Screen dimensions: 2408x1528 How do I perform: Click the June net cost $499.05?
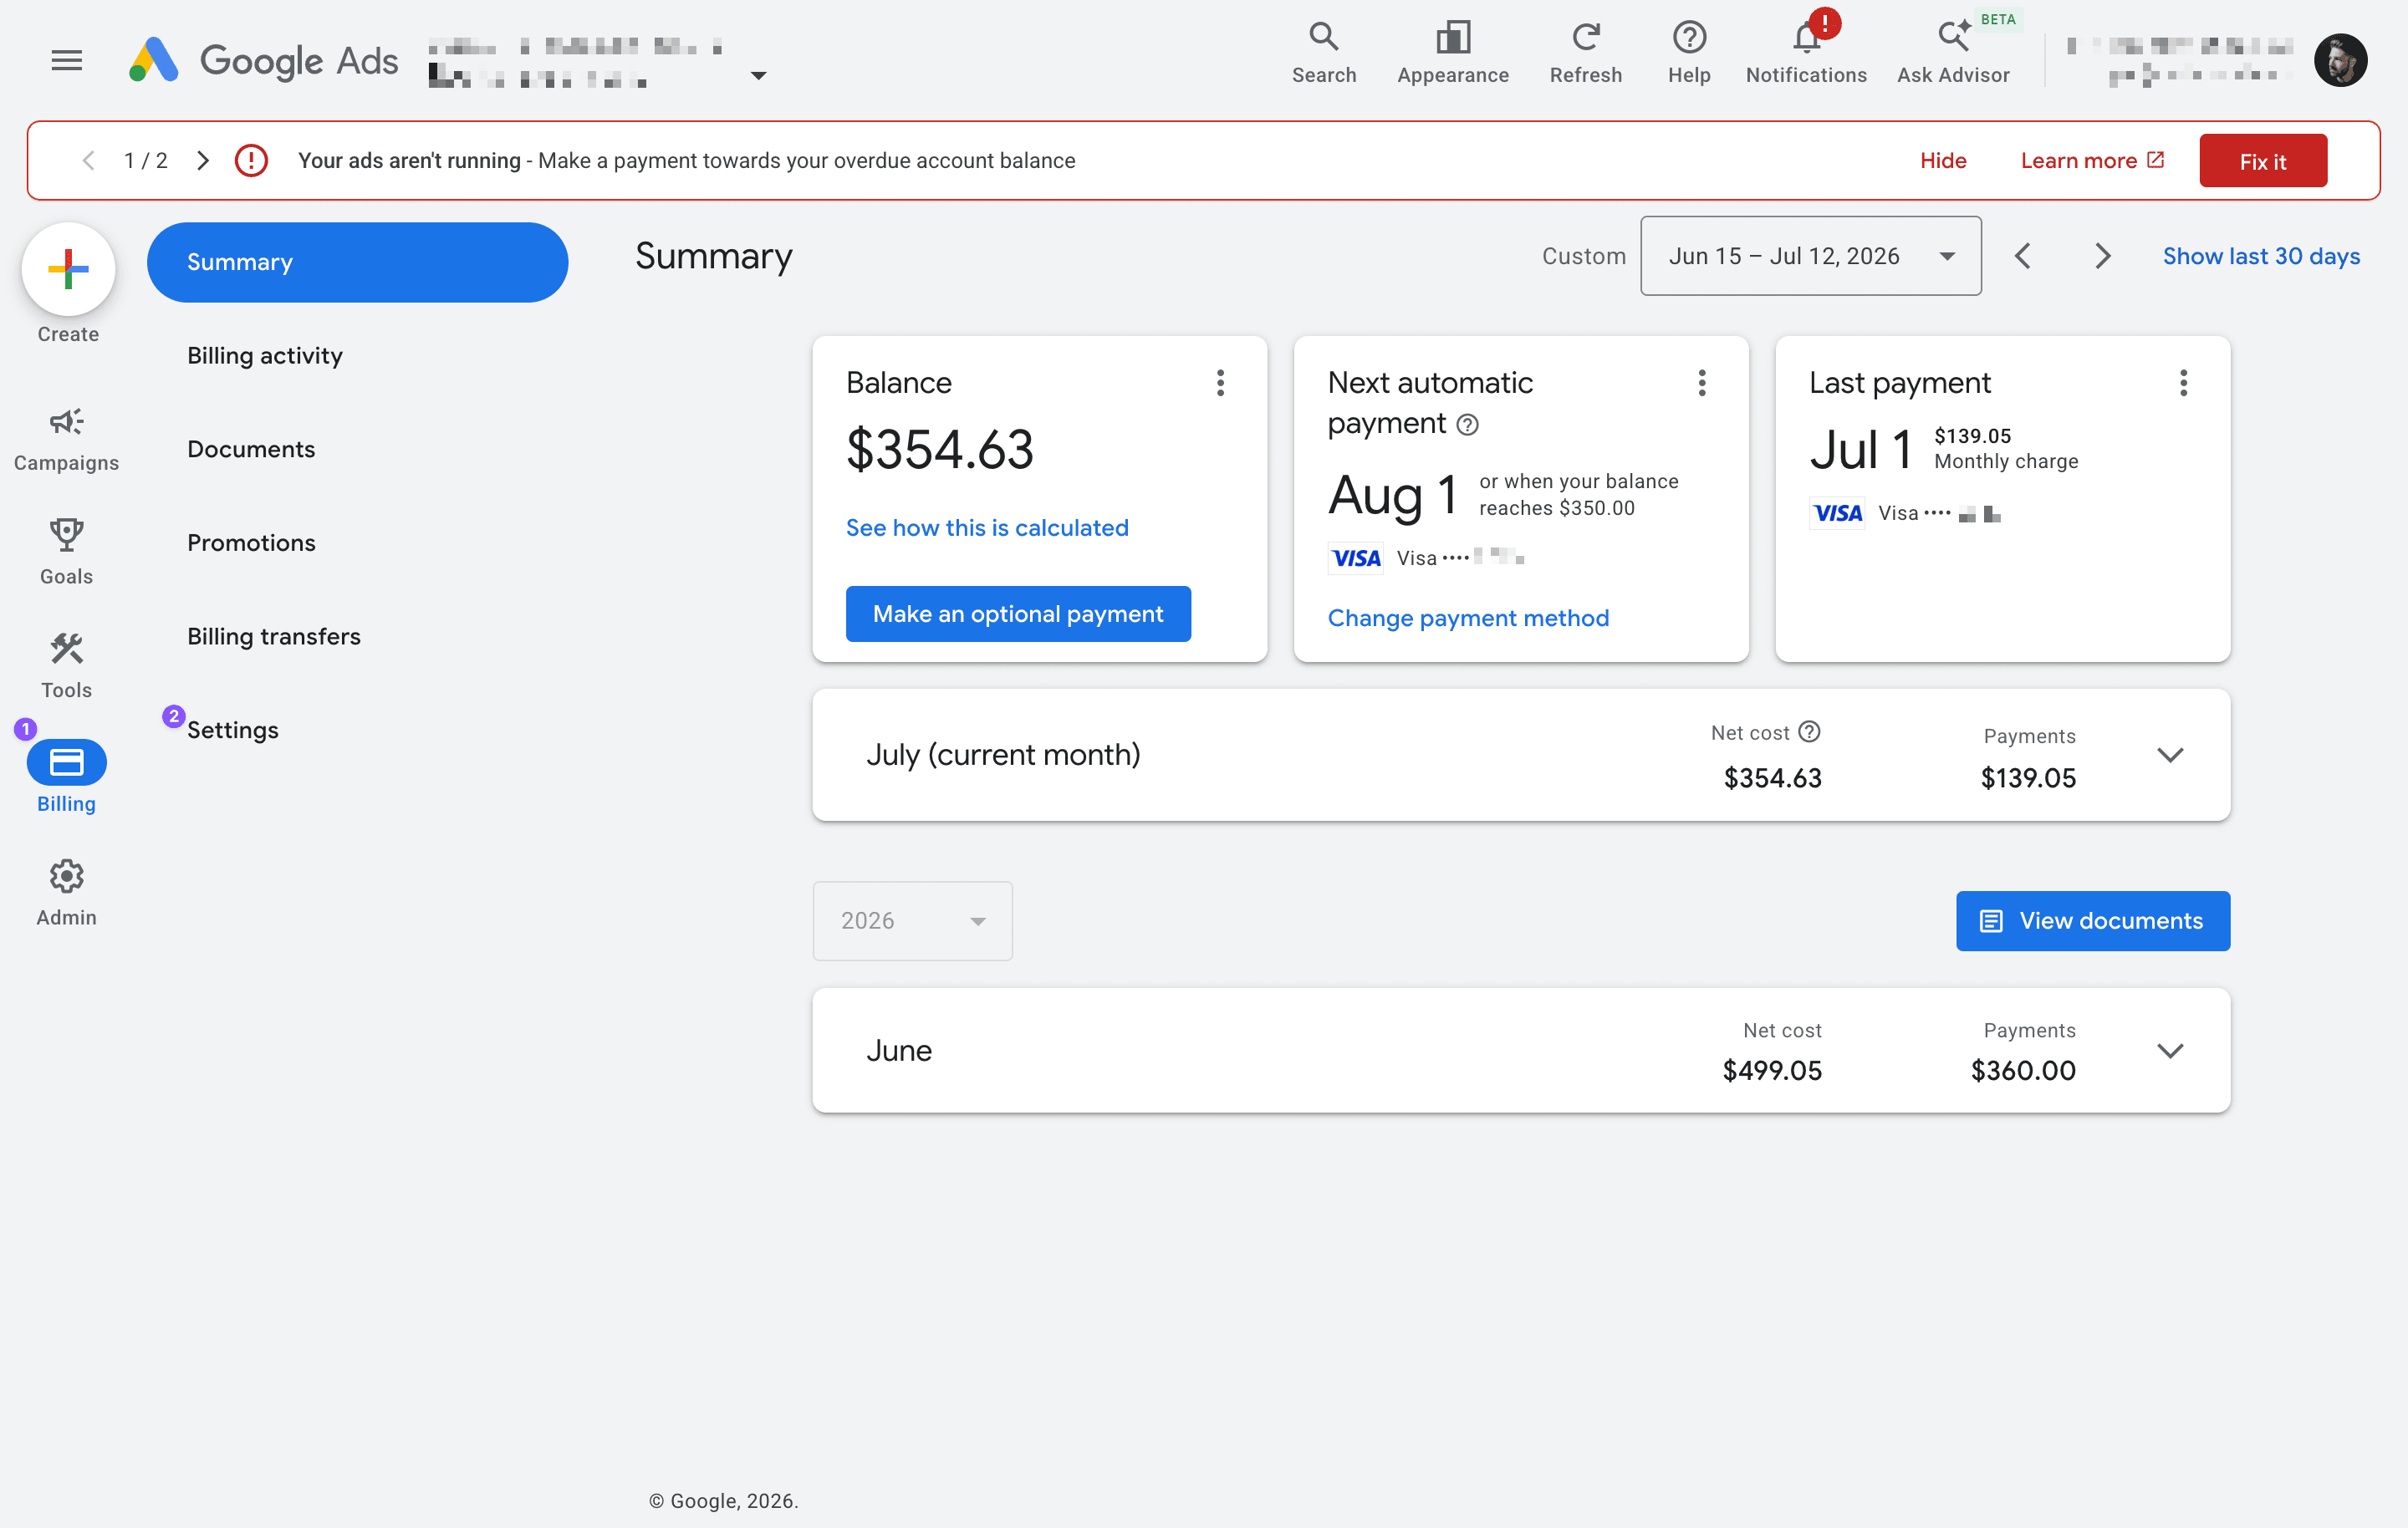point(1771,1071)
